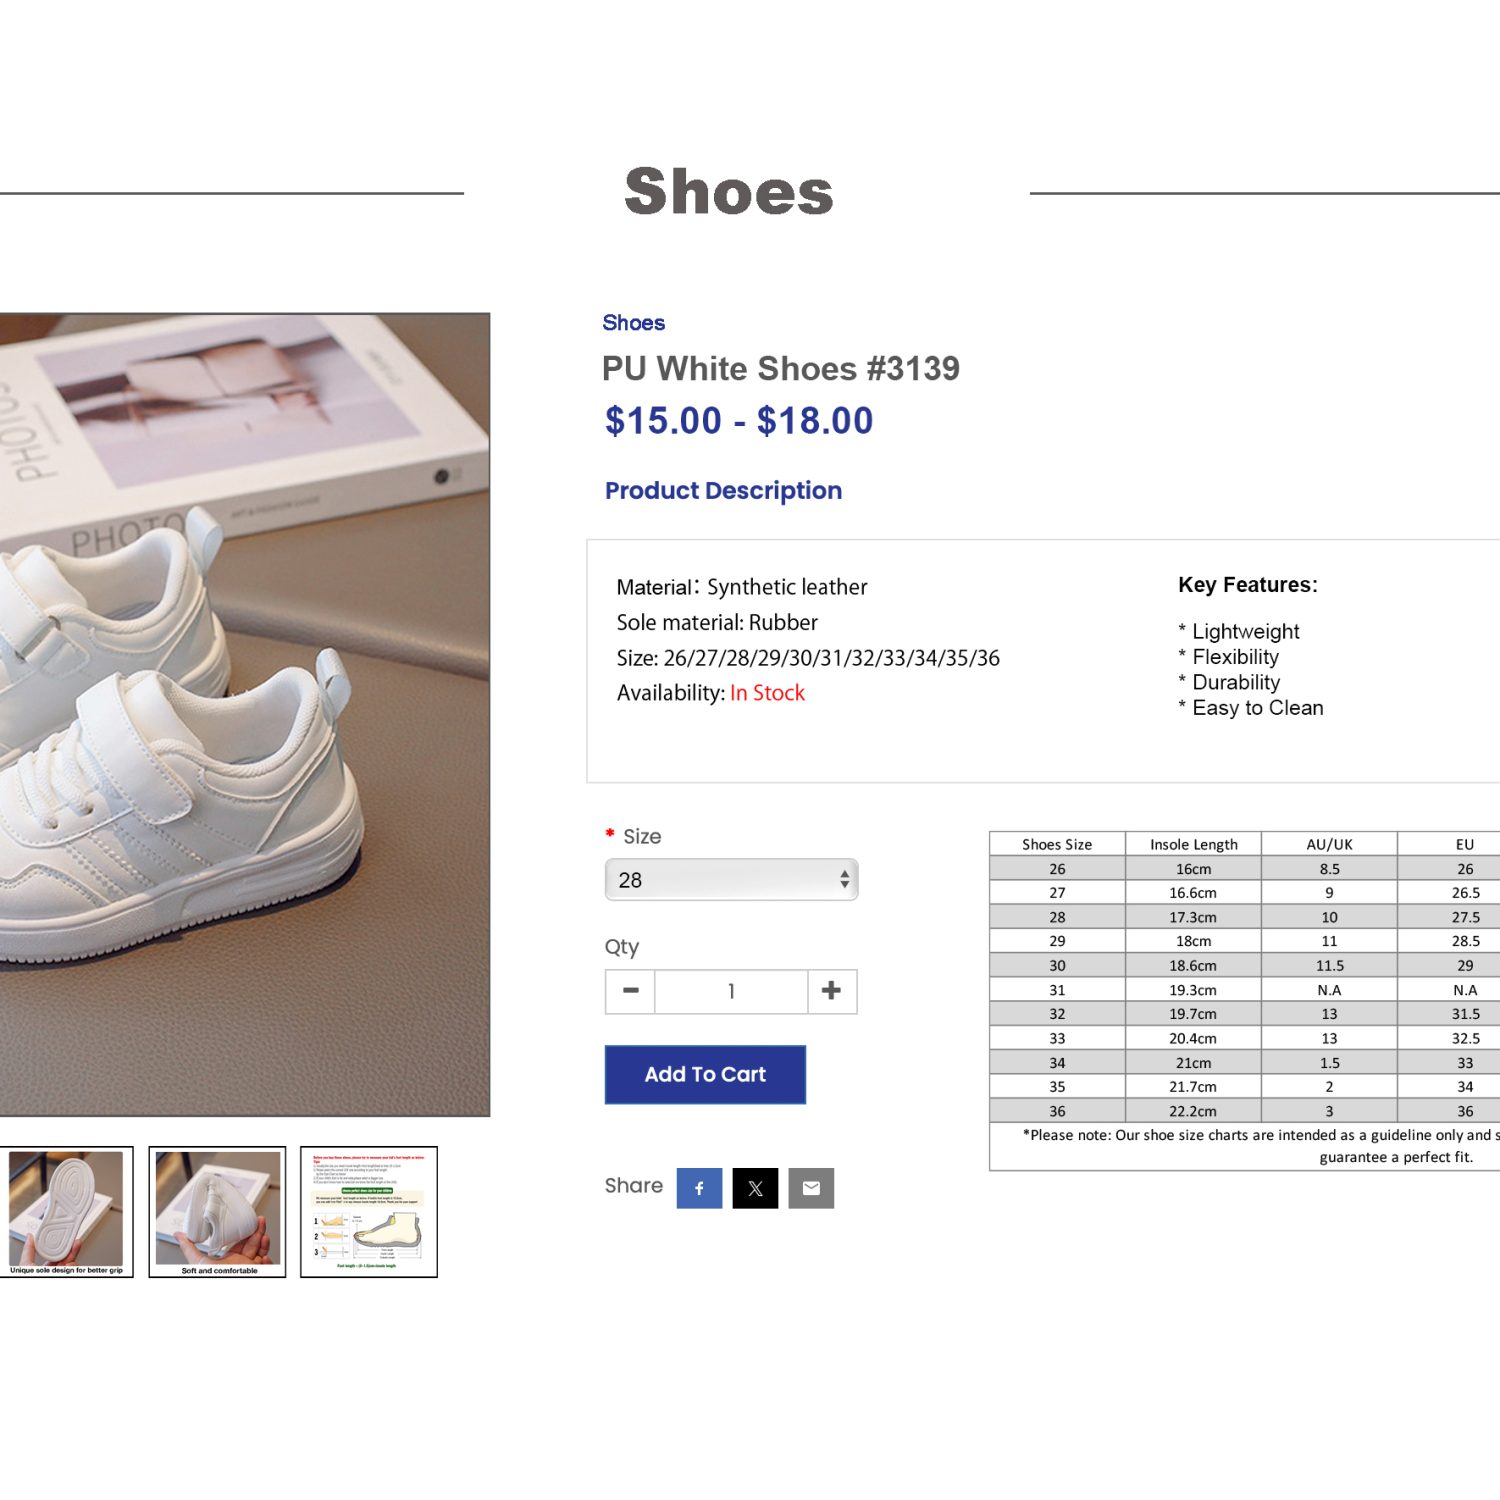Click the Add To Cart button
Screen dimensions: 1500x1500
(705, 1074)
